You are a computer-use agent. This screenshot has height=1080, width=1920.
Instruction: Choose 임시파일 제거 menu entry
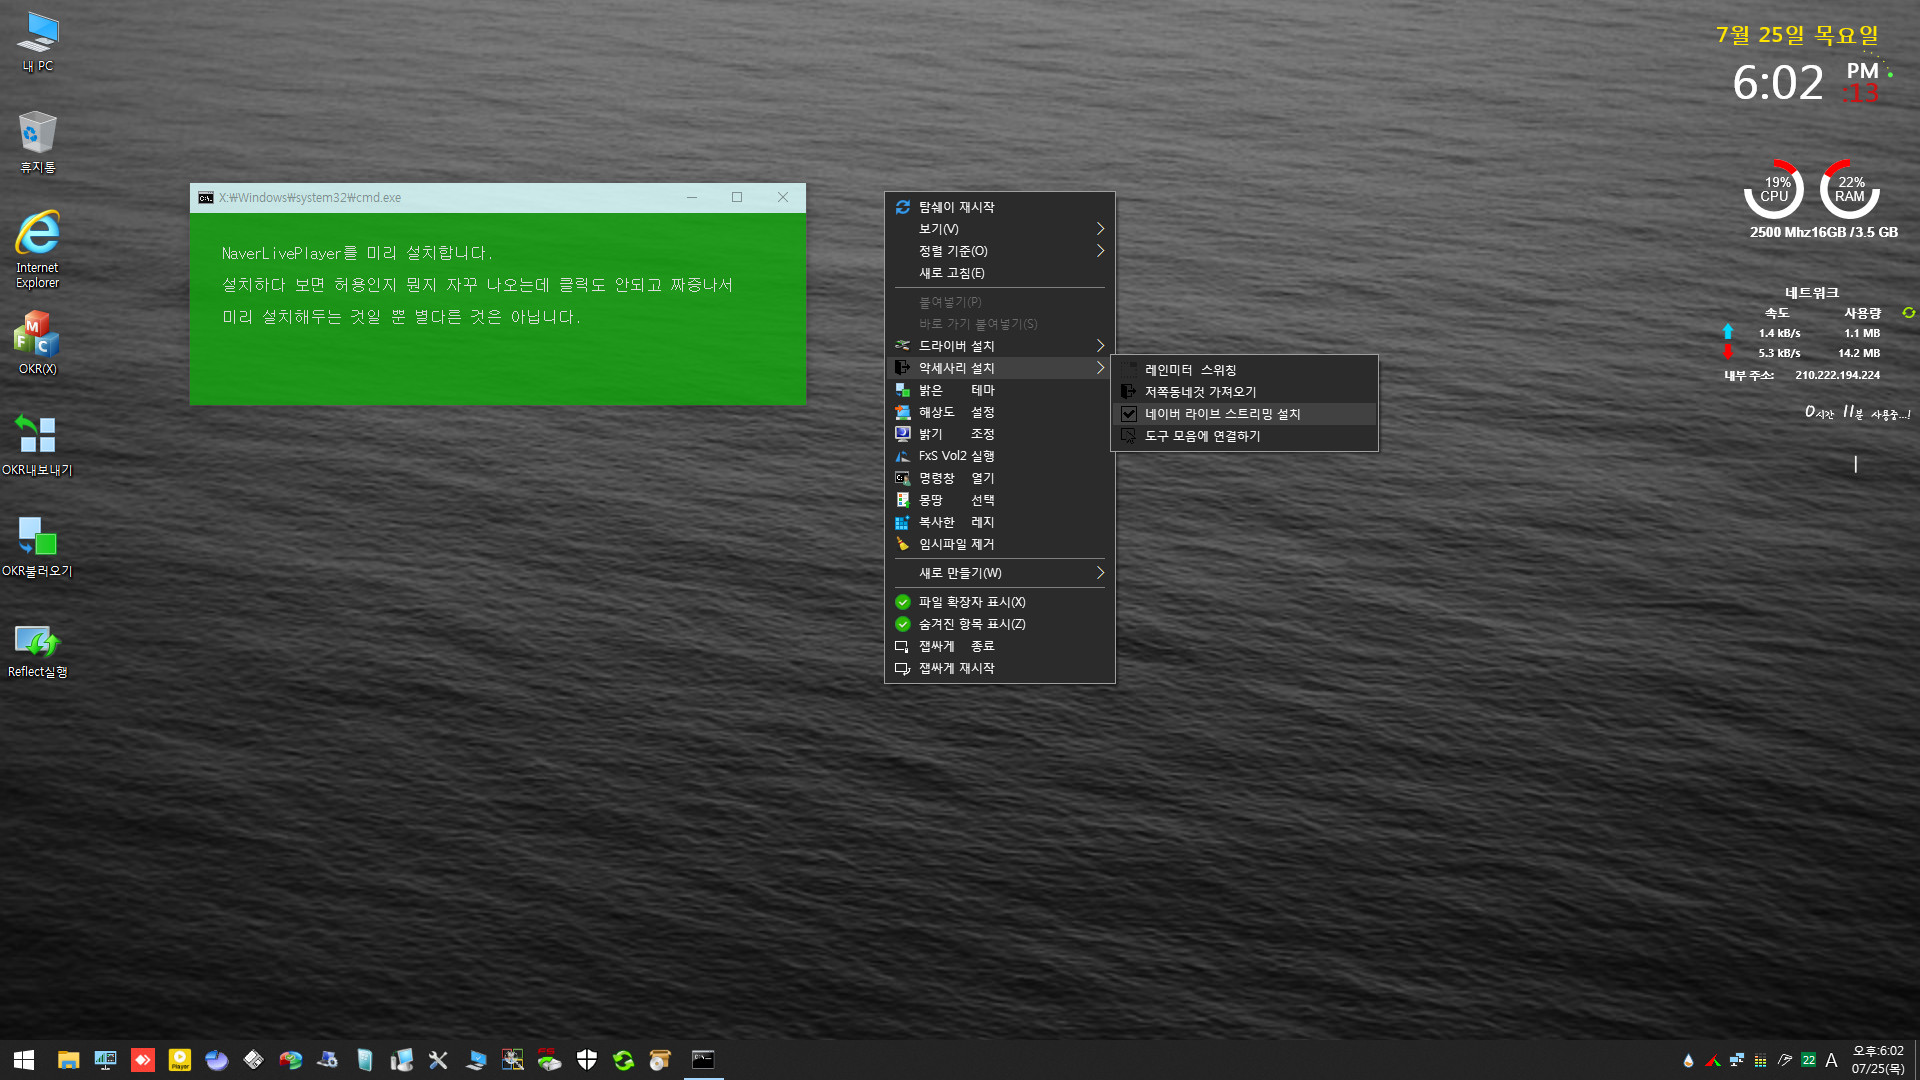[1000, 544]
